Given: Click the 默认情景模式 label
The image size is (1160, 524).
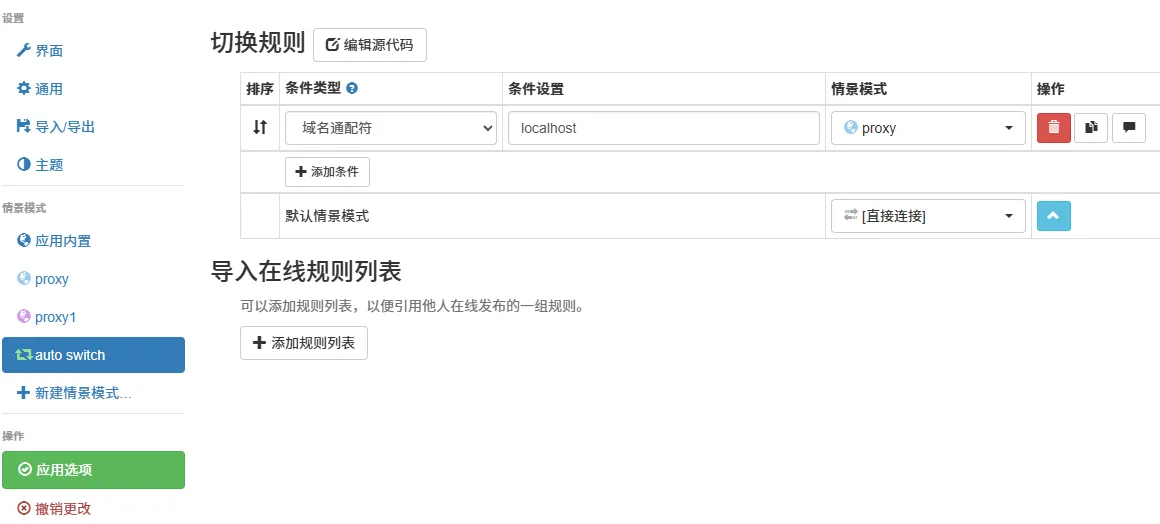Looking at the screenshot, I should pos(327,216).
